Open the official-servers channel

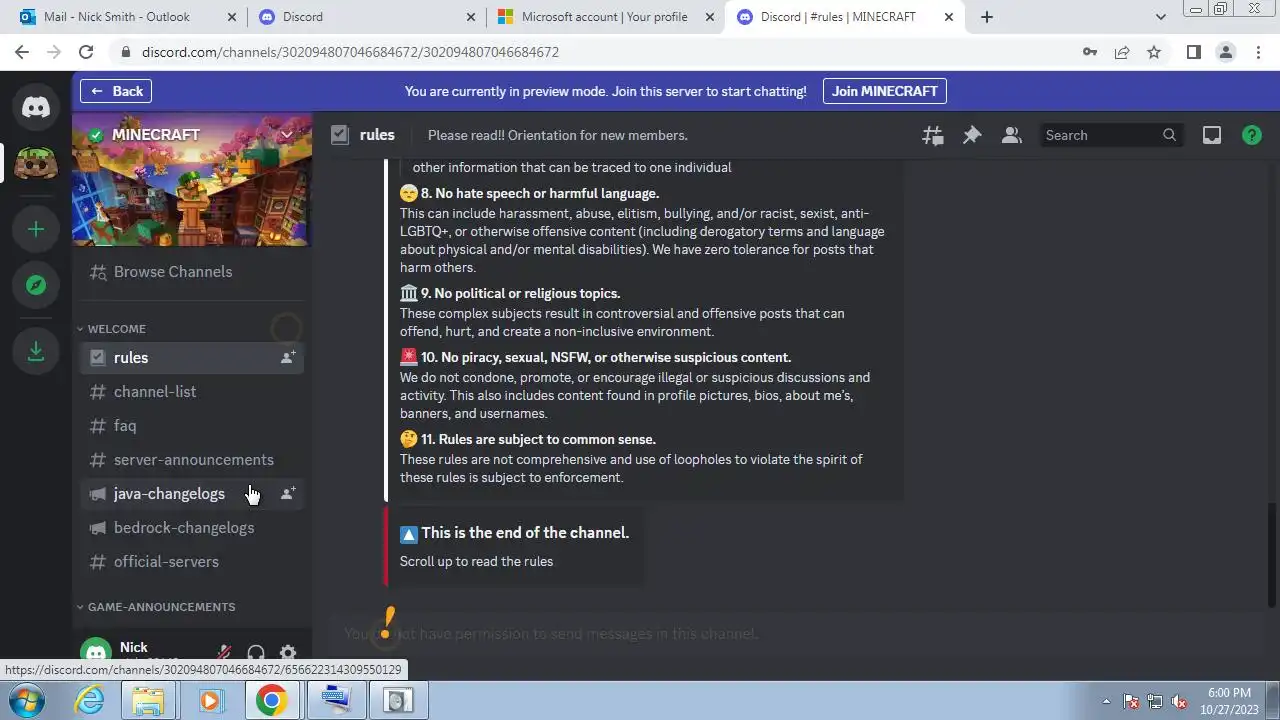[192, 561]
